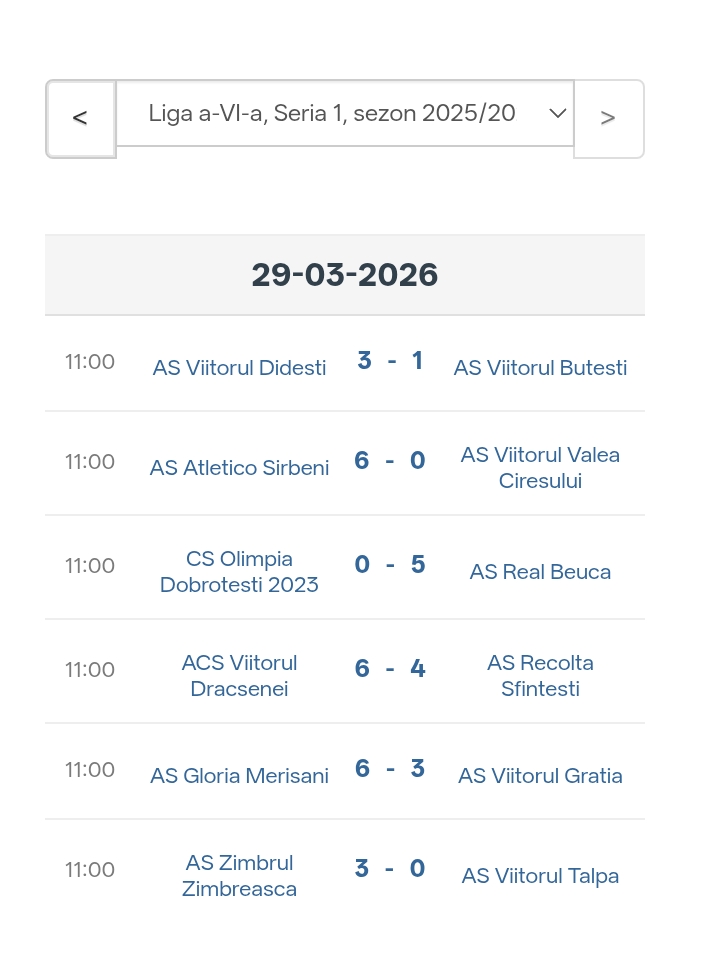Open AS Viitorul Butesti team link
702x969 pixels.
(x=540, y=367)
